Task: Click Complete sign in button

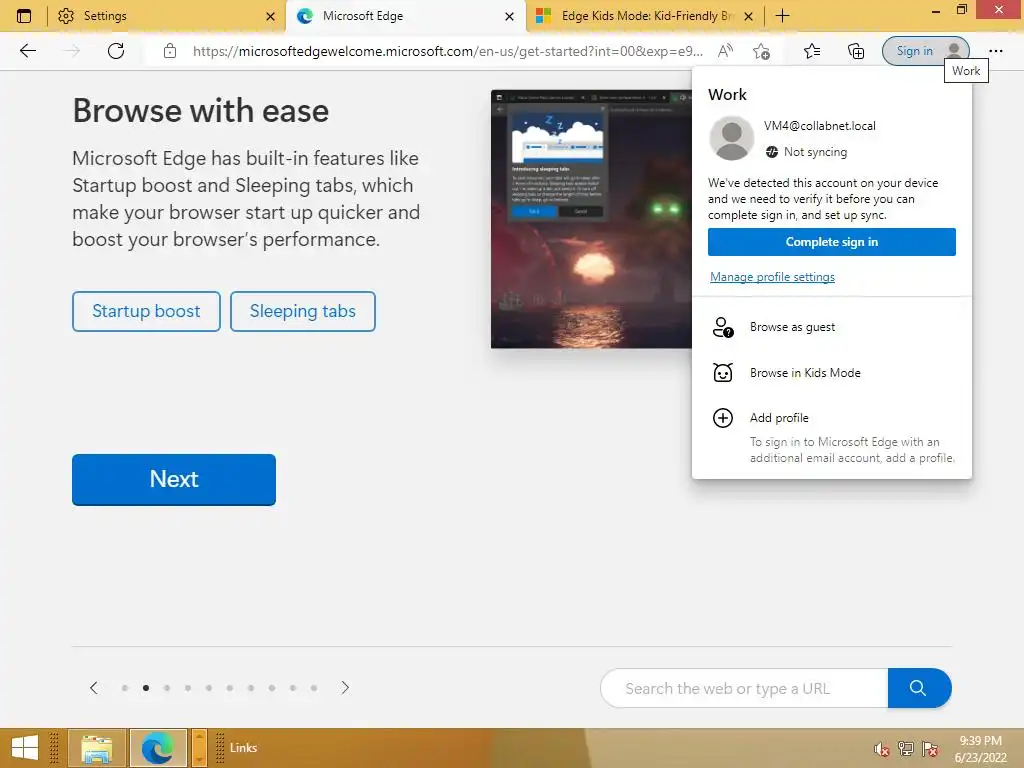Action: pos(831,242)
